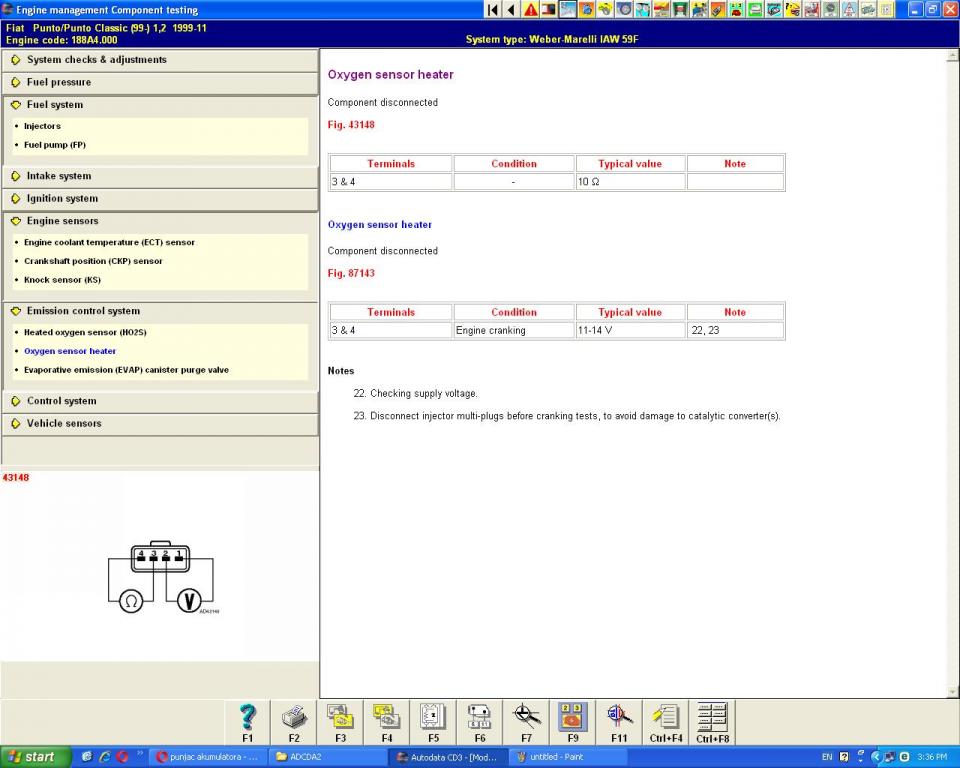Expand System checks & adjustments section
The width and height of the screenshot is (960, 768).
[160, 60]
